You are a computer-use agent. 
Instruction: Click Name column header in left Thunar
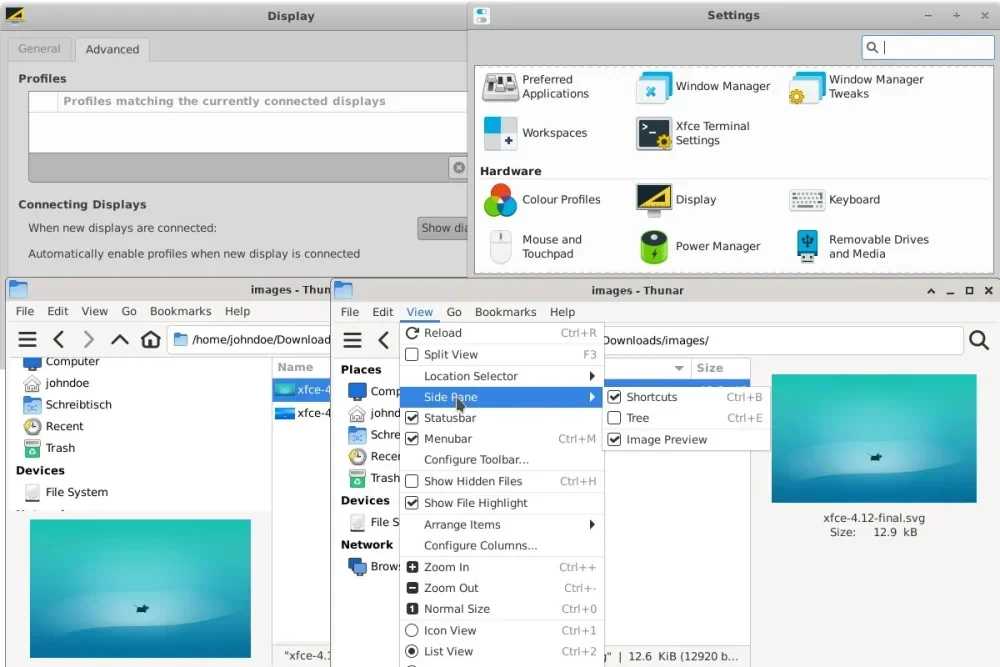click(302, 368)
